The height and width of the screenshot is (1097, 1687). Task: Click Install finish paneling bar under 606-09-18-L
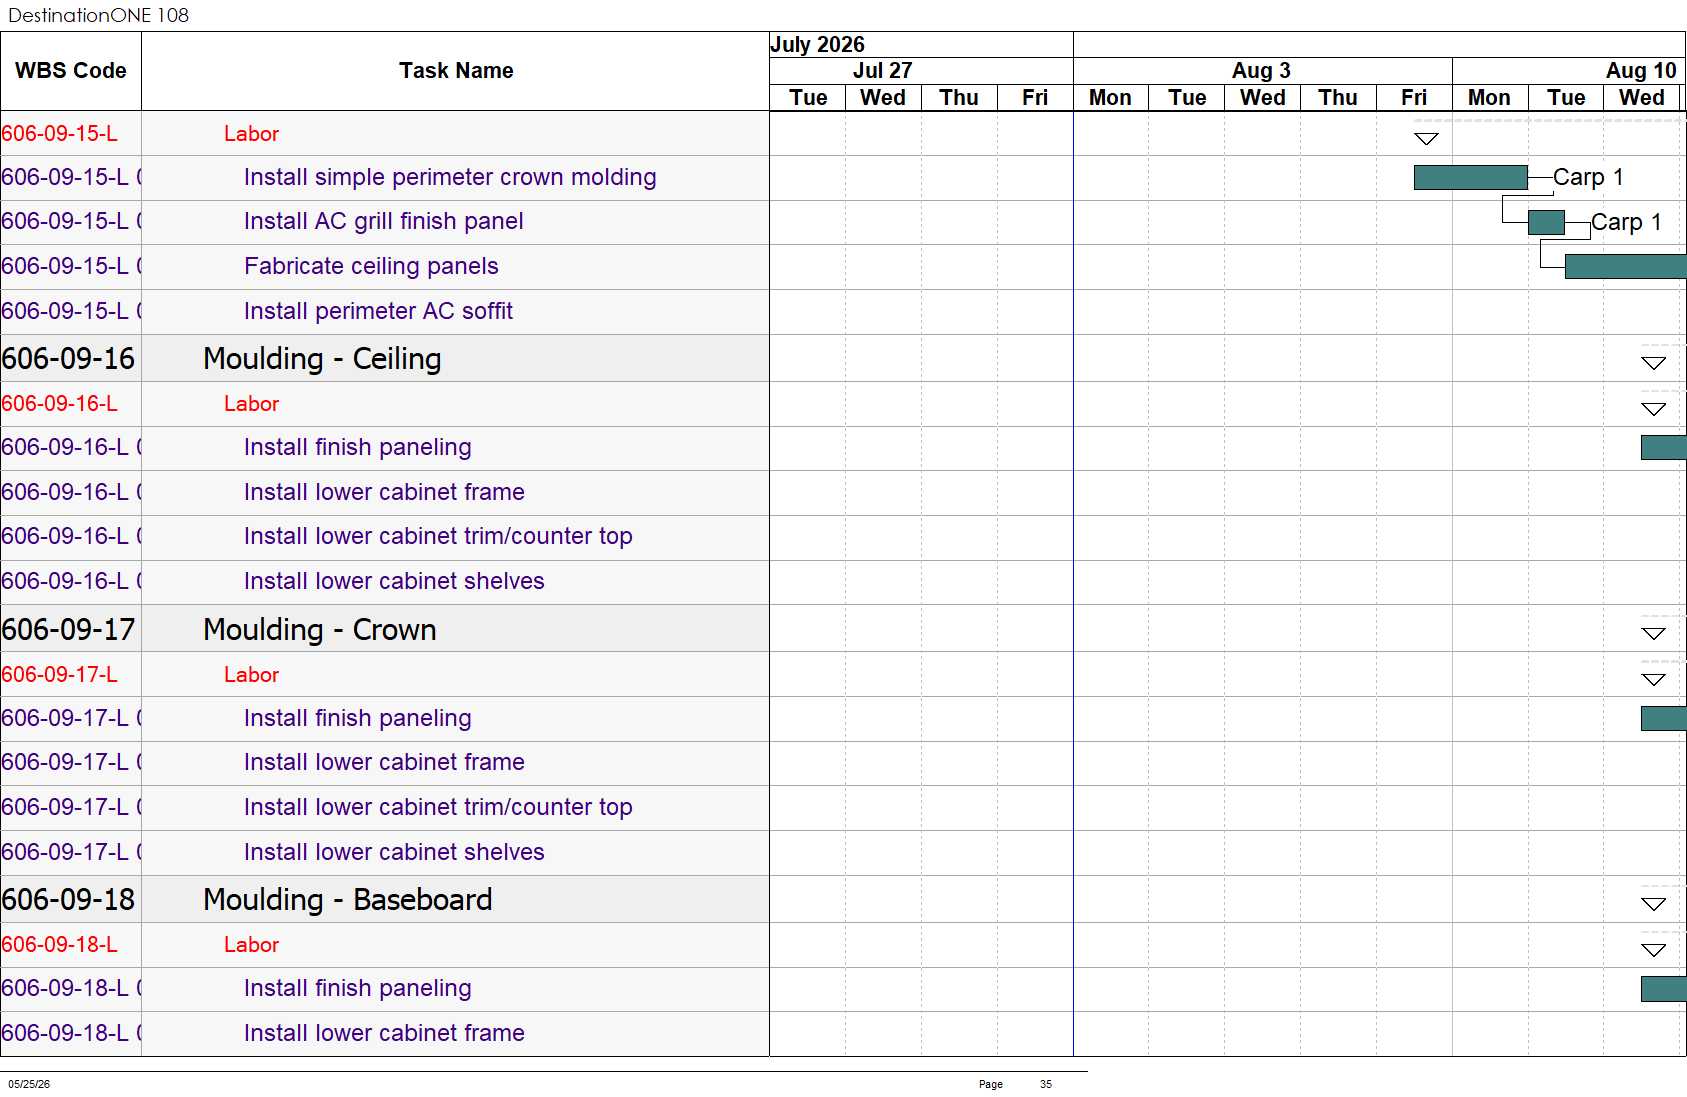(1664, 989)
